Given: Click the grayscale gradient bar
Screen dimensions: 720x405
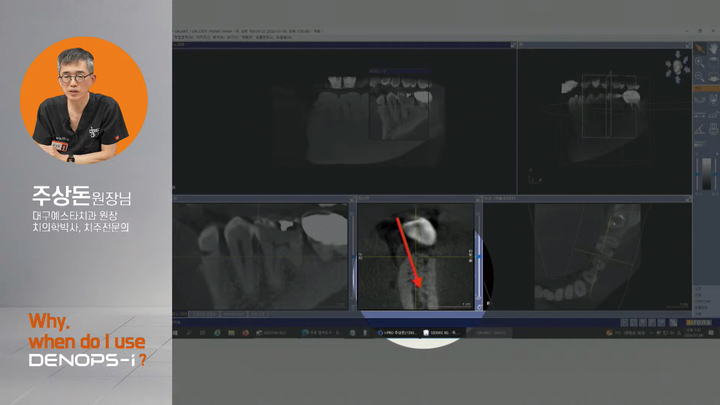Looking at the screenshot, I should coord(707,174).
